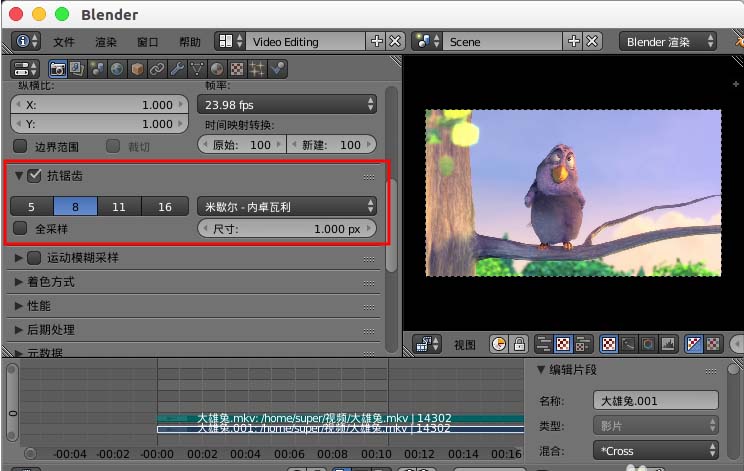This screenshot has height=471, width=744.
Task: Enable the 运动模糊采样 checkbox
Action: click(x=34, y=258)
